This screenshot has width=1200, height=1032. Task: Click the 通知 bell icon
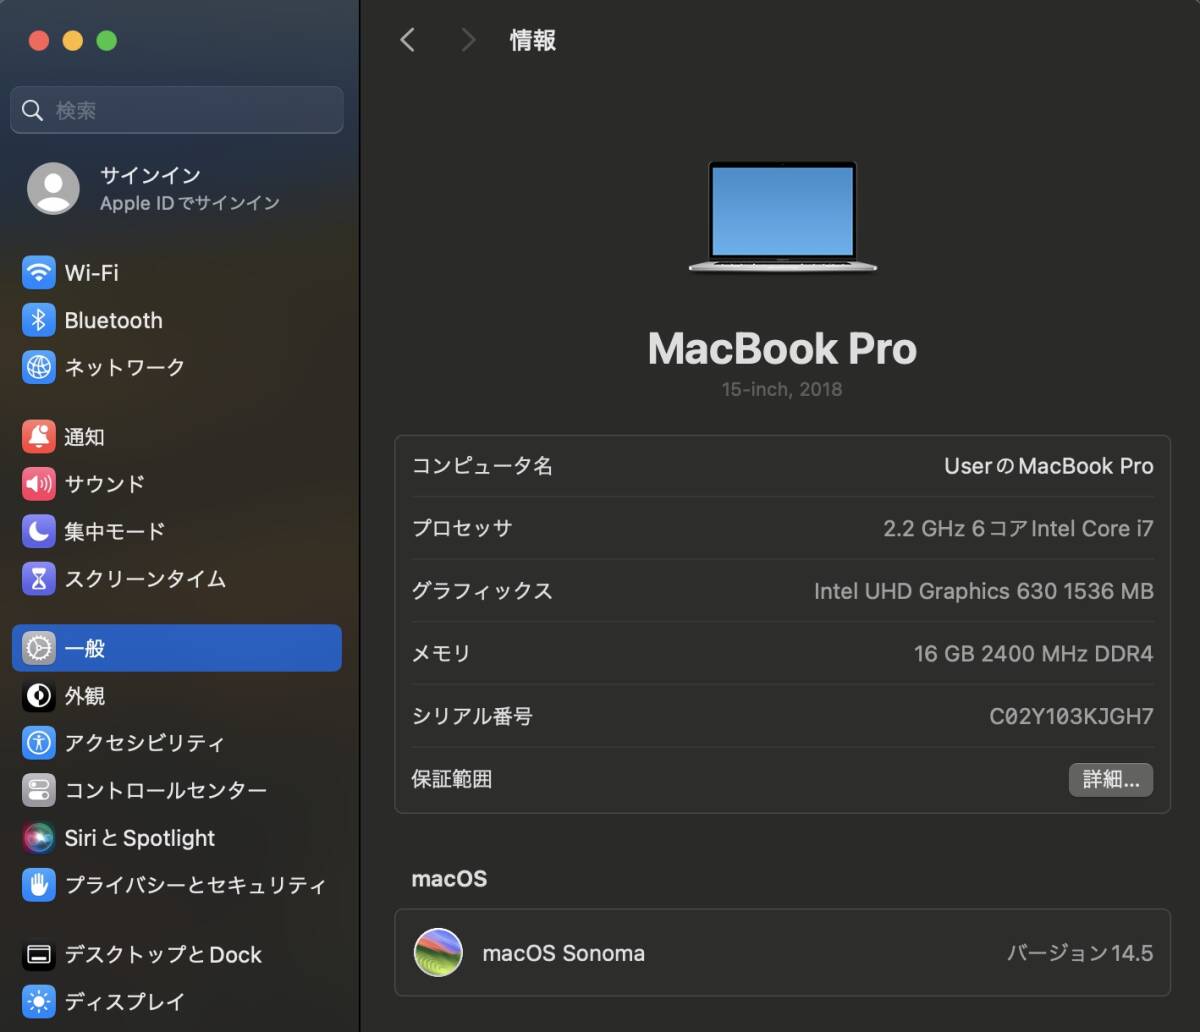point(39,436)
